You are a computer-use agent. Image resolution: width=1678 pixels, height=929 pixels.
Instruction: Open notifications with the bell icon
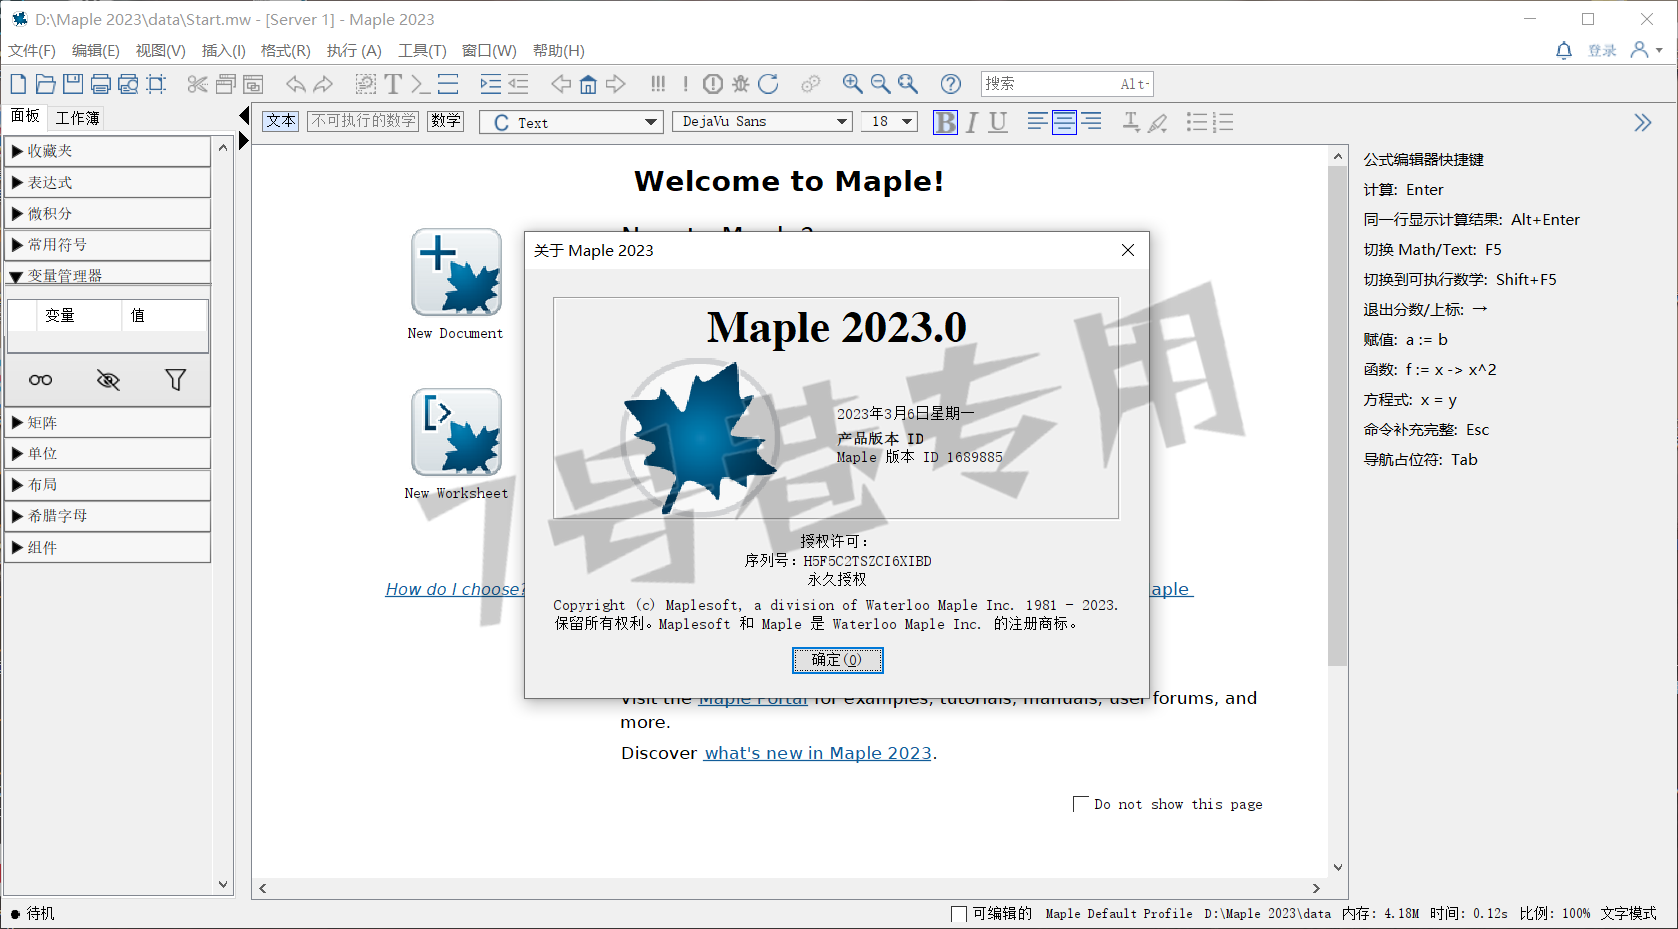click(x=1564, y=50)
